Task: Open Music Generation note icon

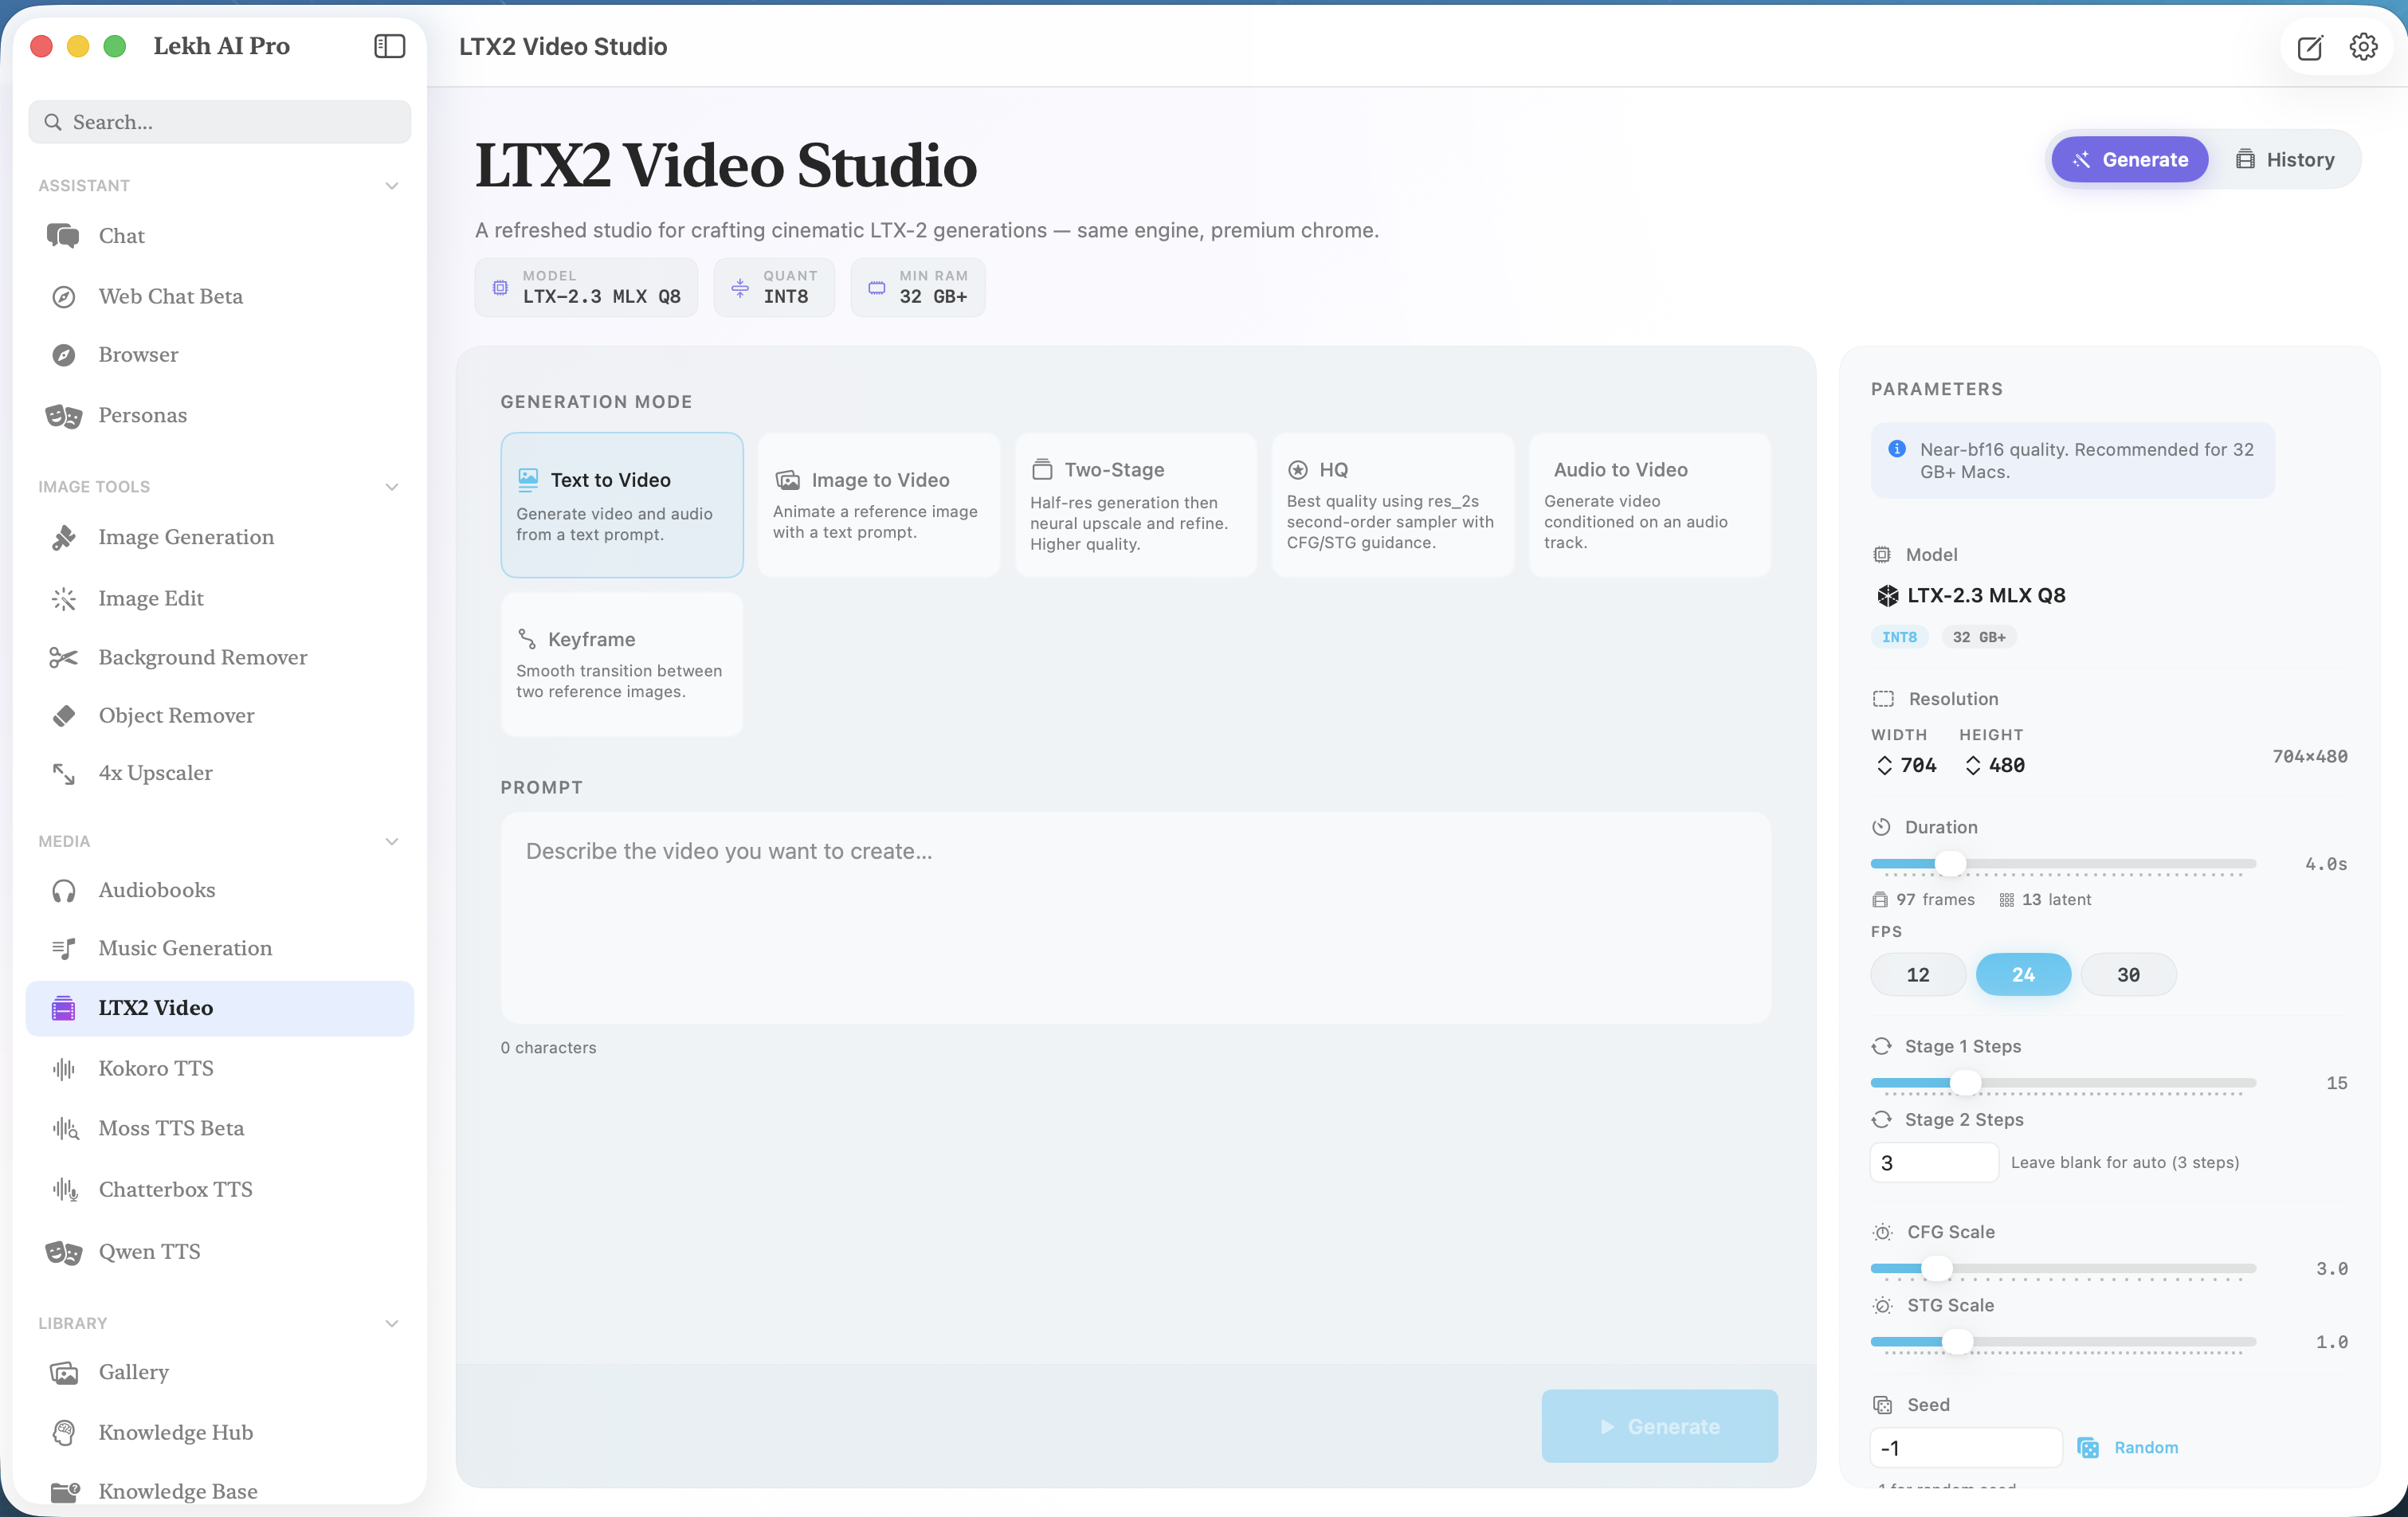Action: click(64, 948)
